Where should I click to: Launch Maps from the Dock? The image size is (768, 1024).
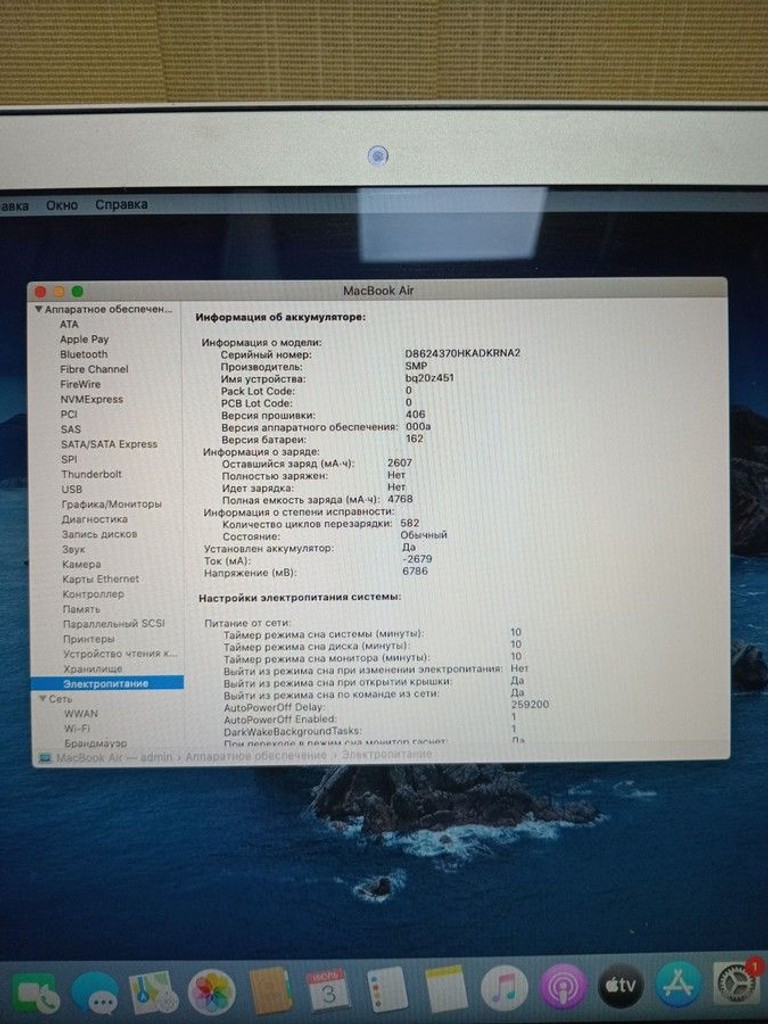(x=153, y=992)
